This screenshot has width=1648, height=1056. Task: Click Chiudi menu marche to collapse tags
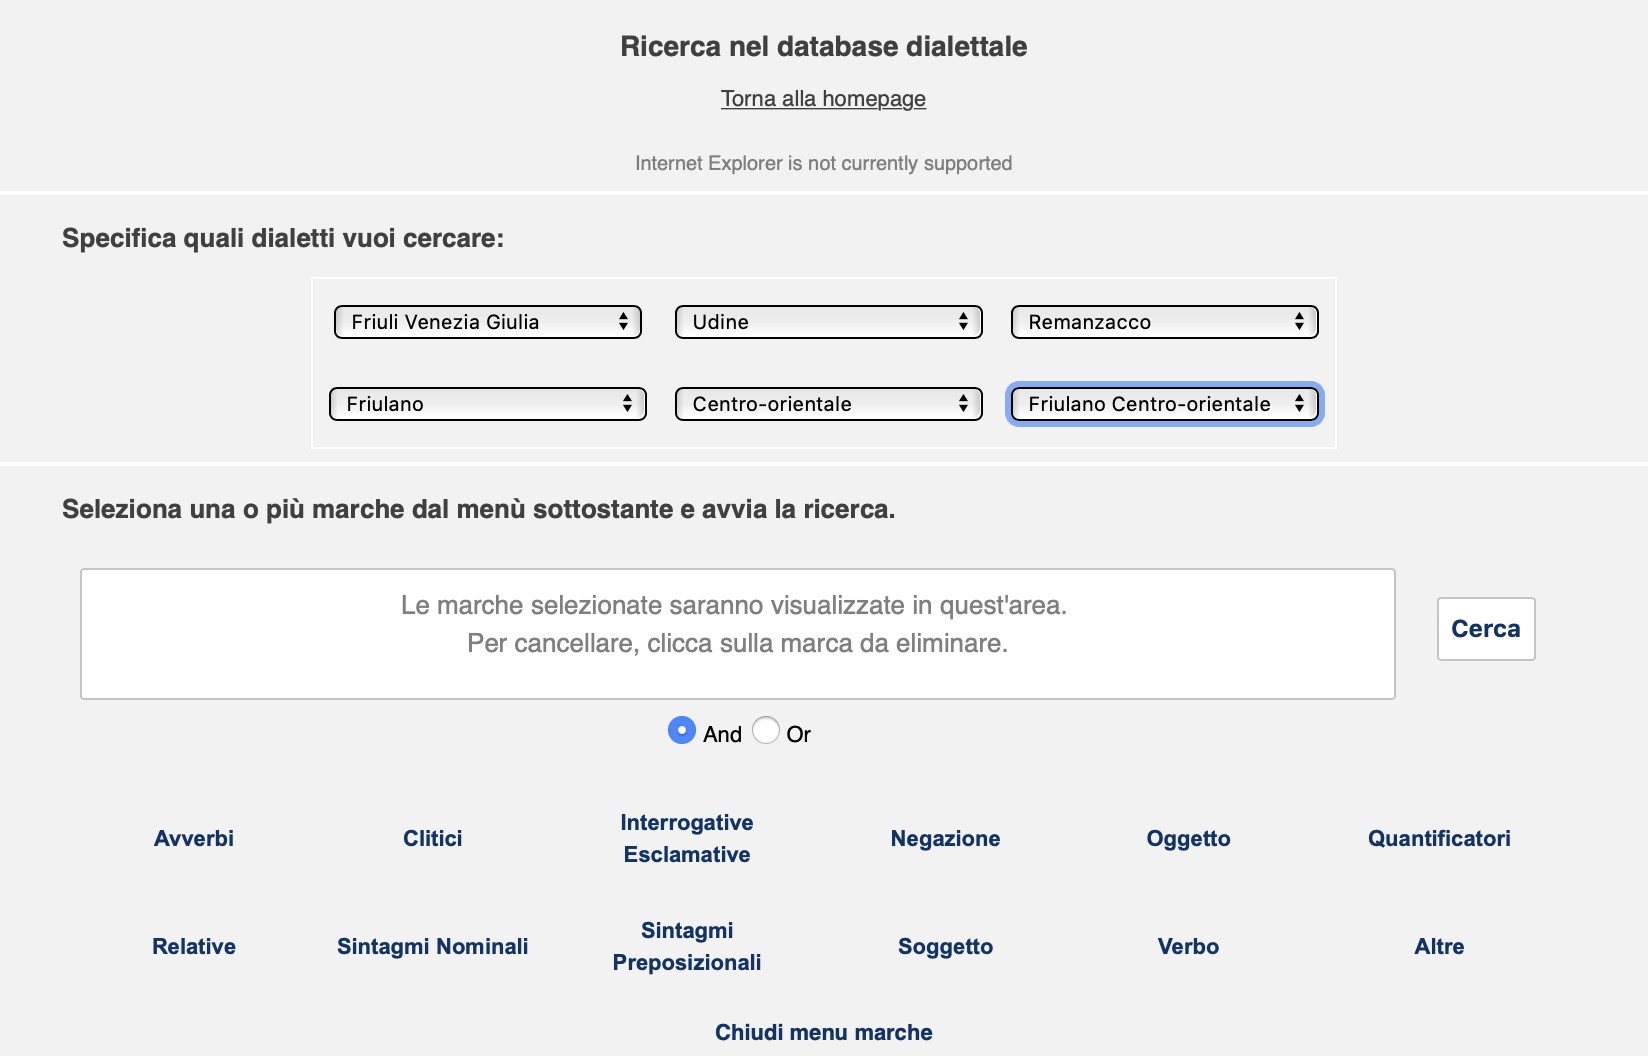tap(823, 1033)
